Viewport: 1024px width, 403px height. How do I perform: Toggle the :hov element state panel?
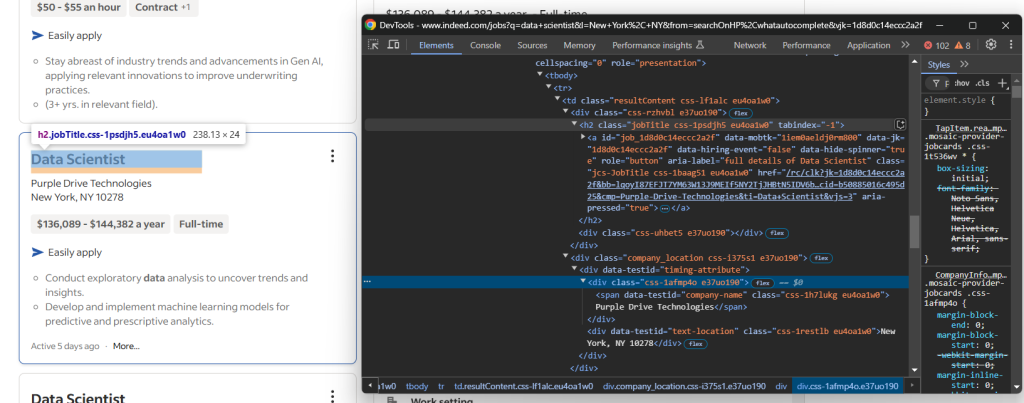962,84
